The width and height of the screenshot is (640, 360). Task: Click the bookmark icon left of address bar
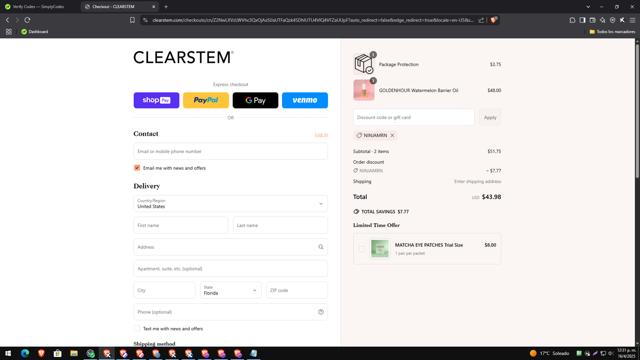pyautogui.click(x=132, y=20)
